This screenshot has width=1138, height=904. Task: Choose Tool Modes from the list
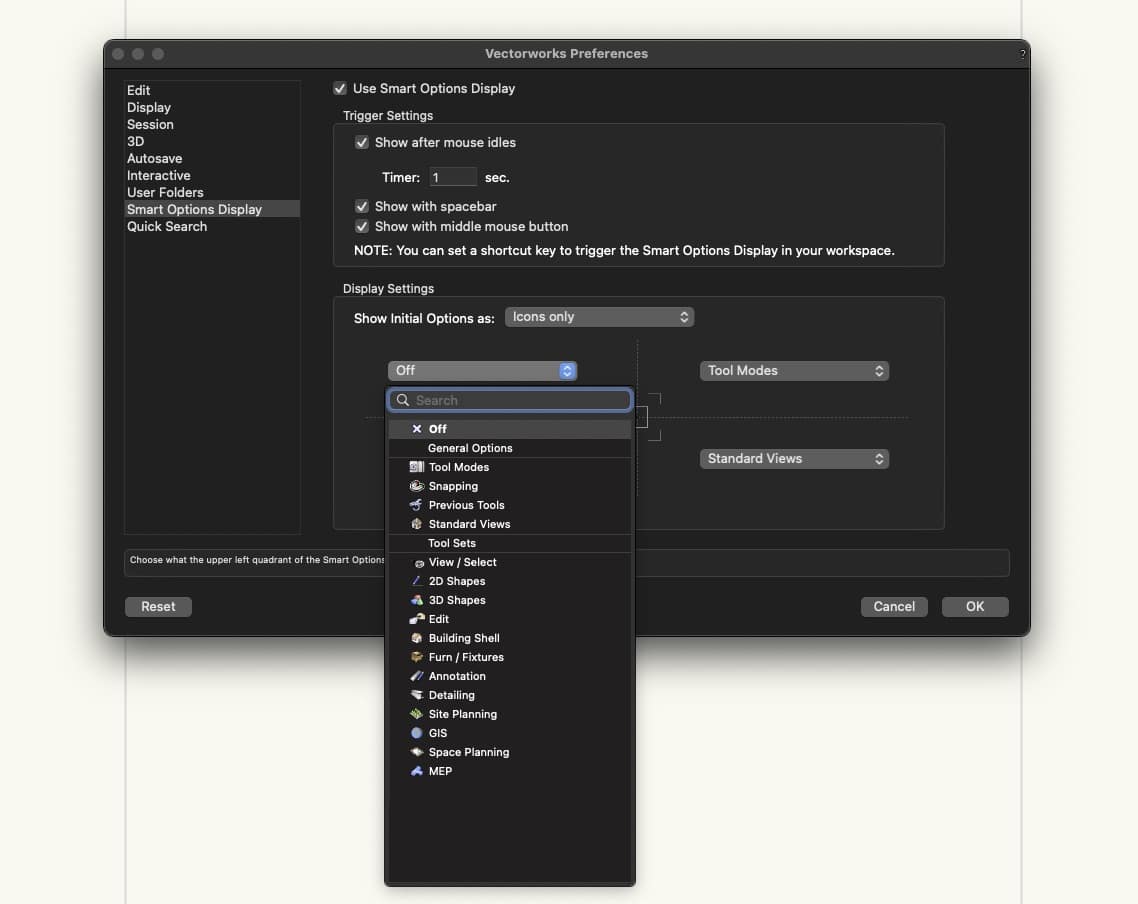click(509, 467)
